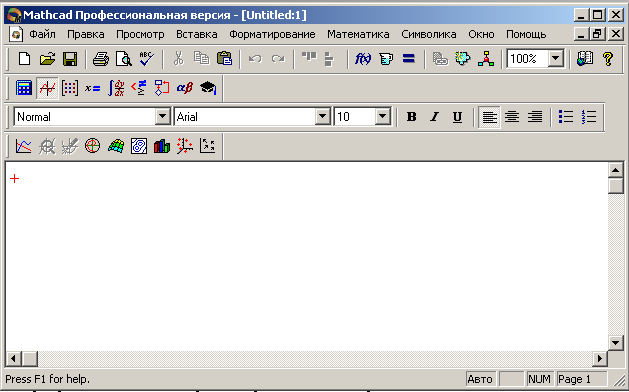Calculate with the equals sign icon
629x392 pixels.
[x=408, y=59]
